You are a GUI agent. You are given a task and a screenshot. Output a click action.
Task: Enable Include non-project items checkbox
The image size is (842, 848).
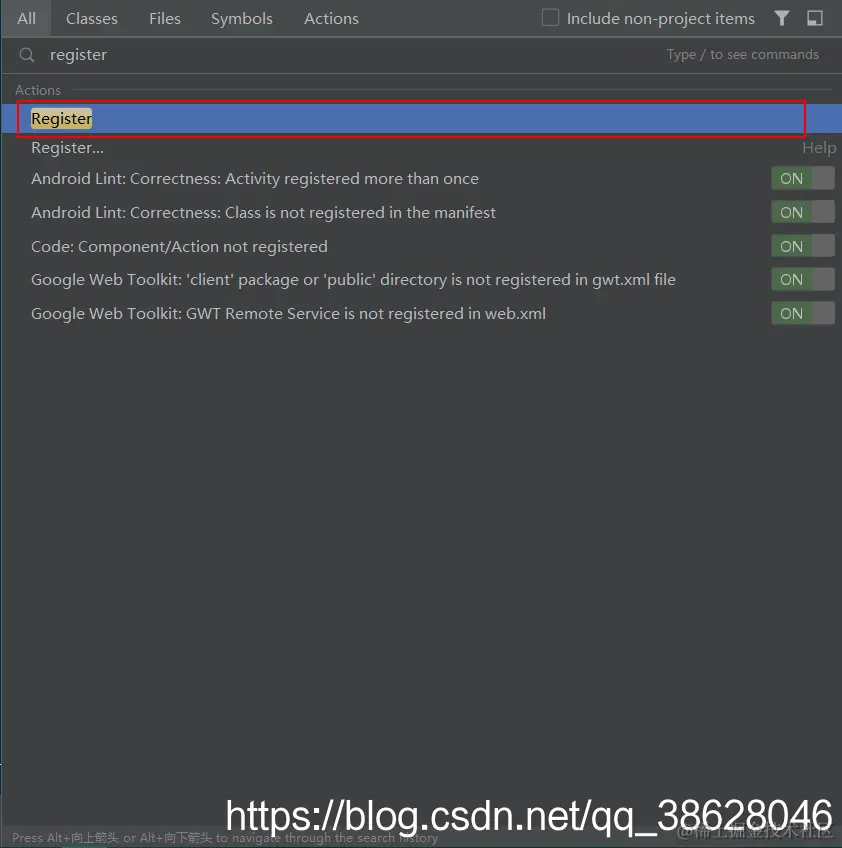pyautogui.click(x=550, y=18)
